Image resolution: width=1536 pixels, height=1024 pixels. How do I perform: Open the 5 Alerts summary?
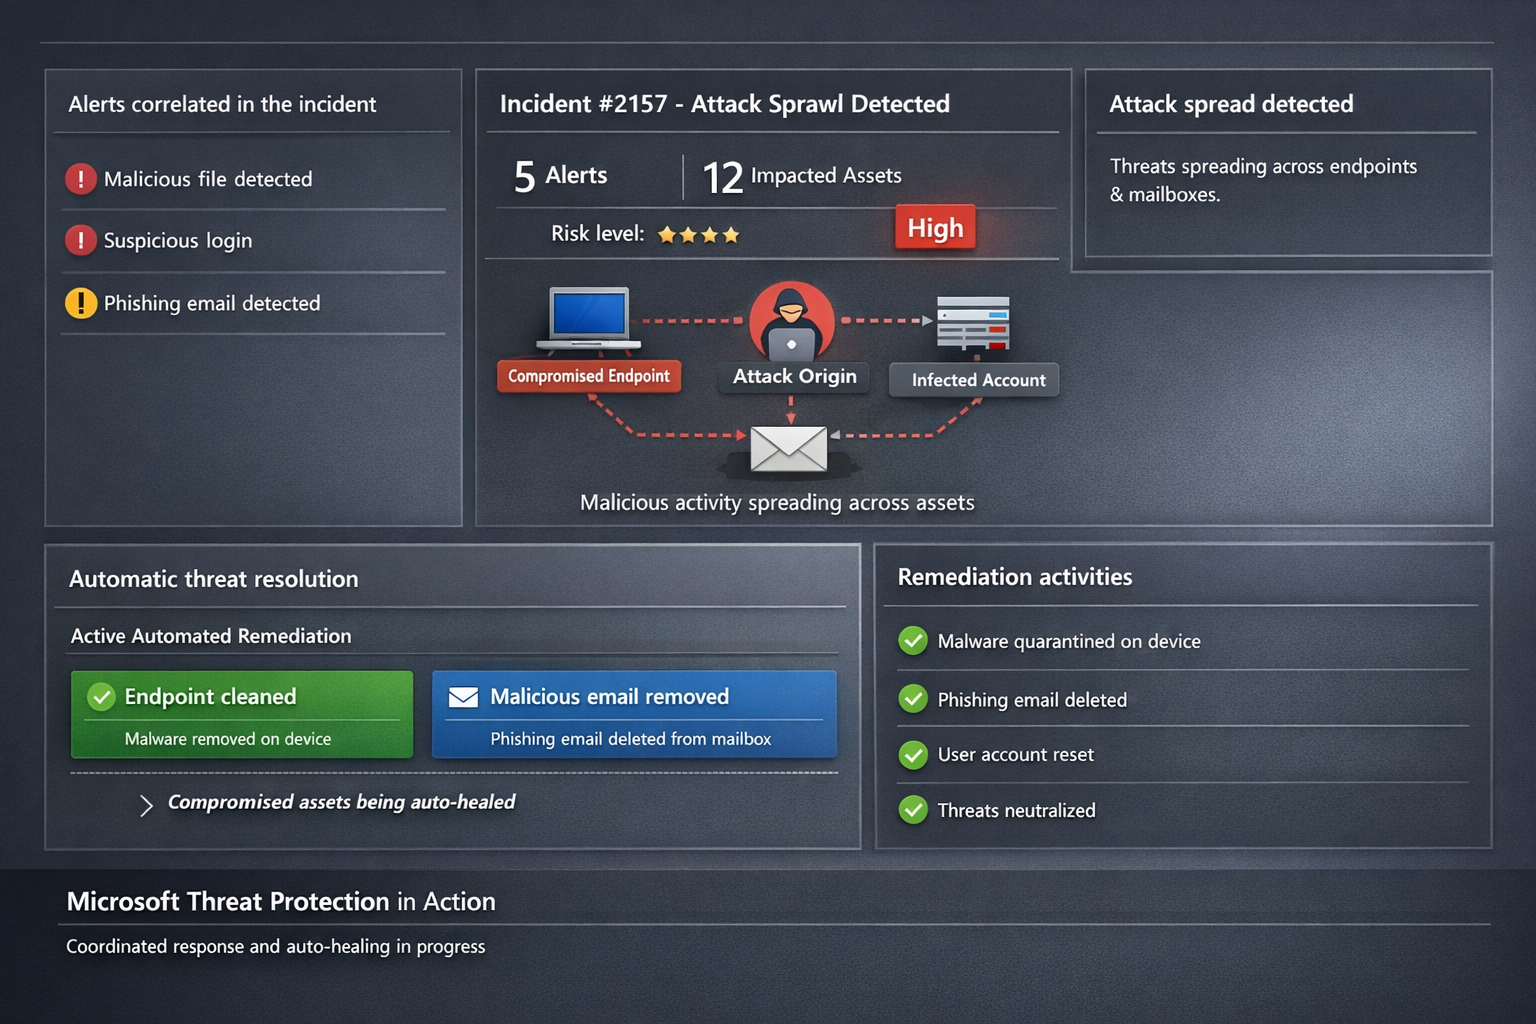tap(561, 176)
